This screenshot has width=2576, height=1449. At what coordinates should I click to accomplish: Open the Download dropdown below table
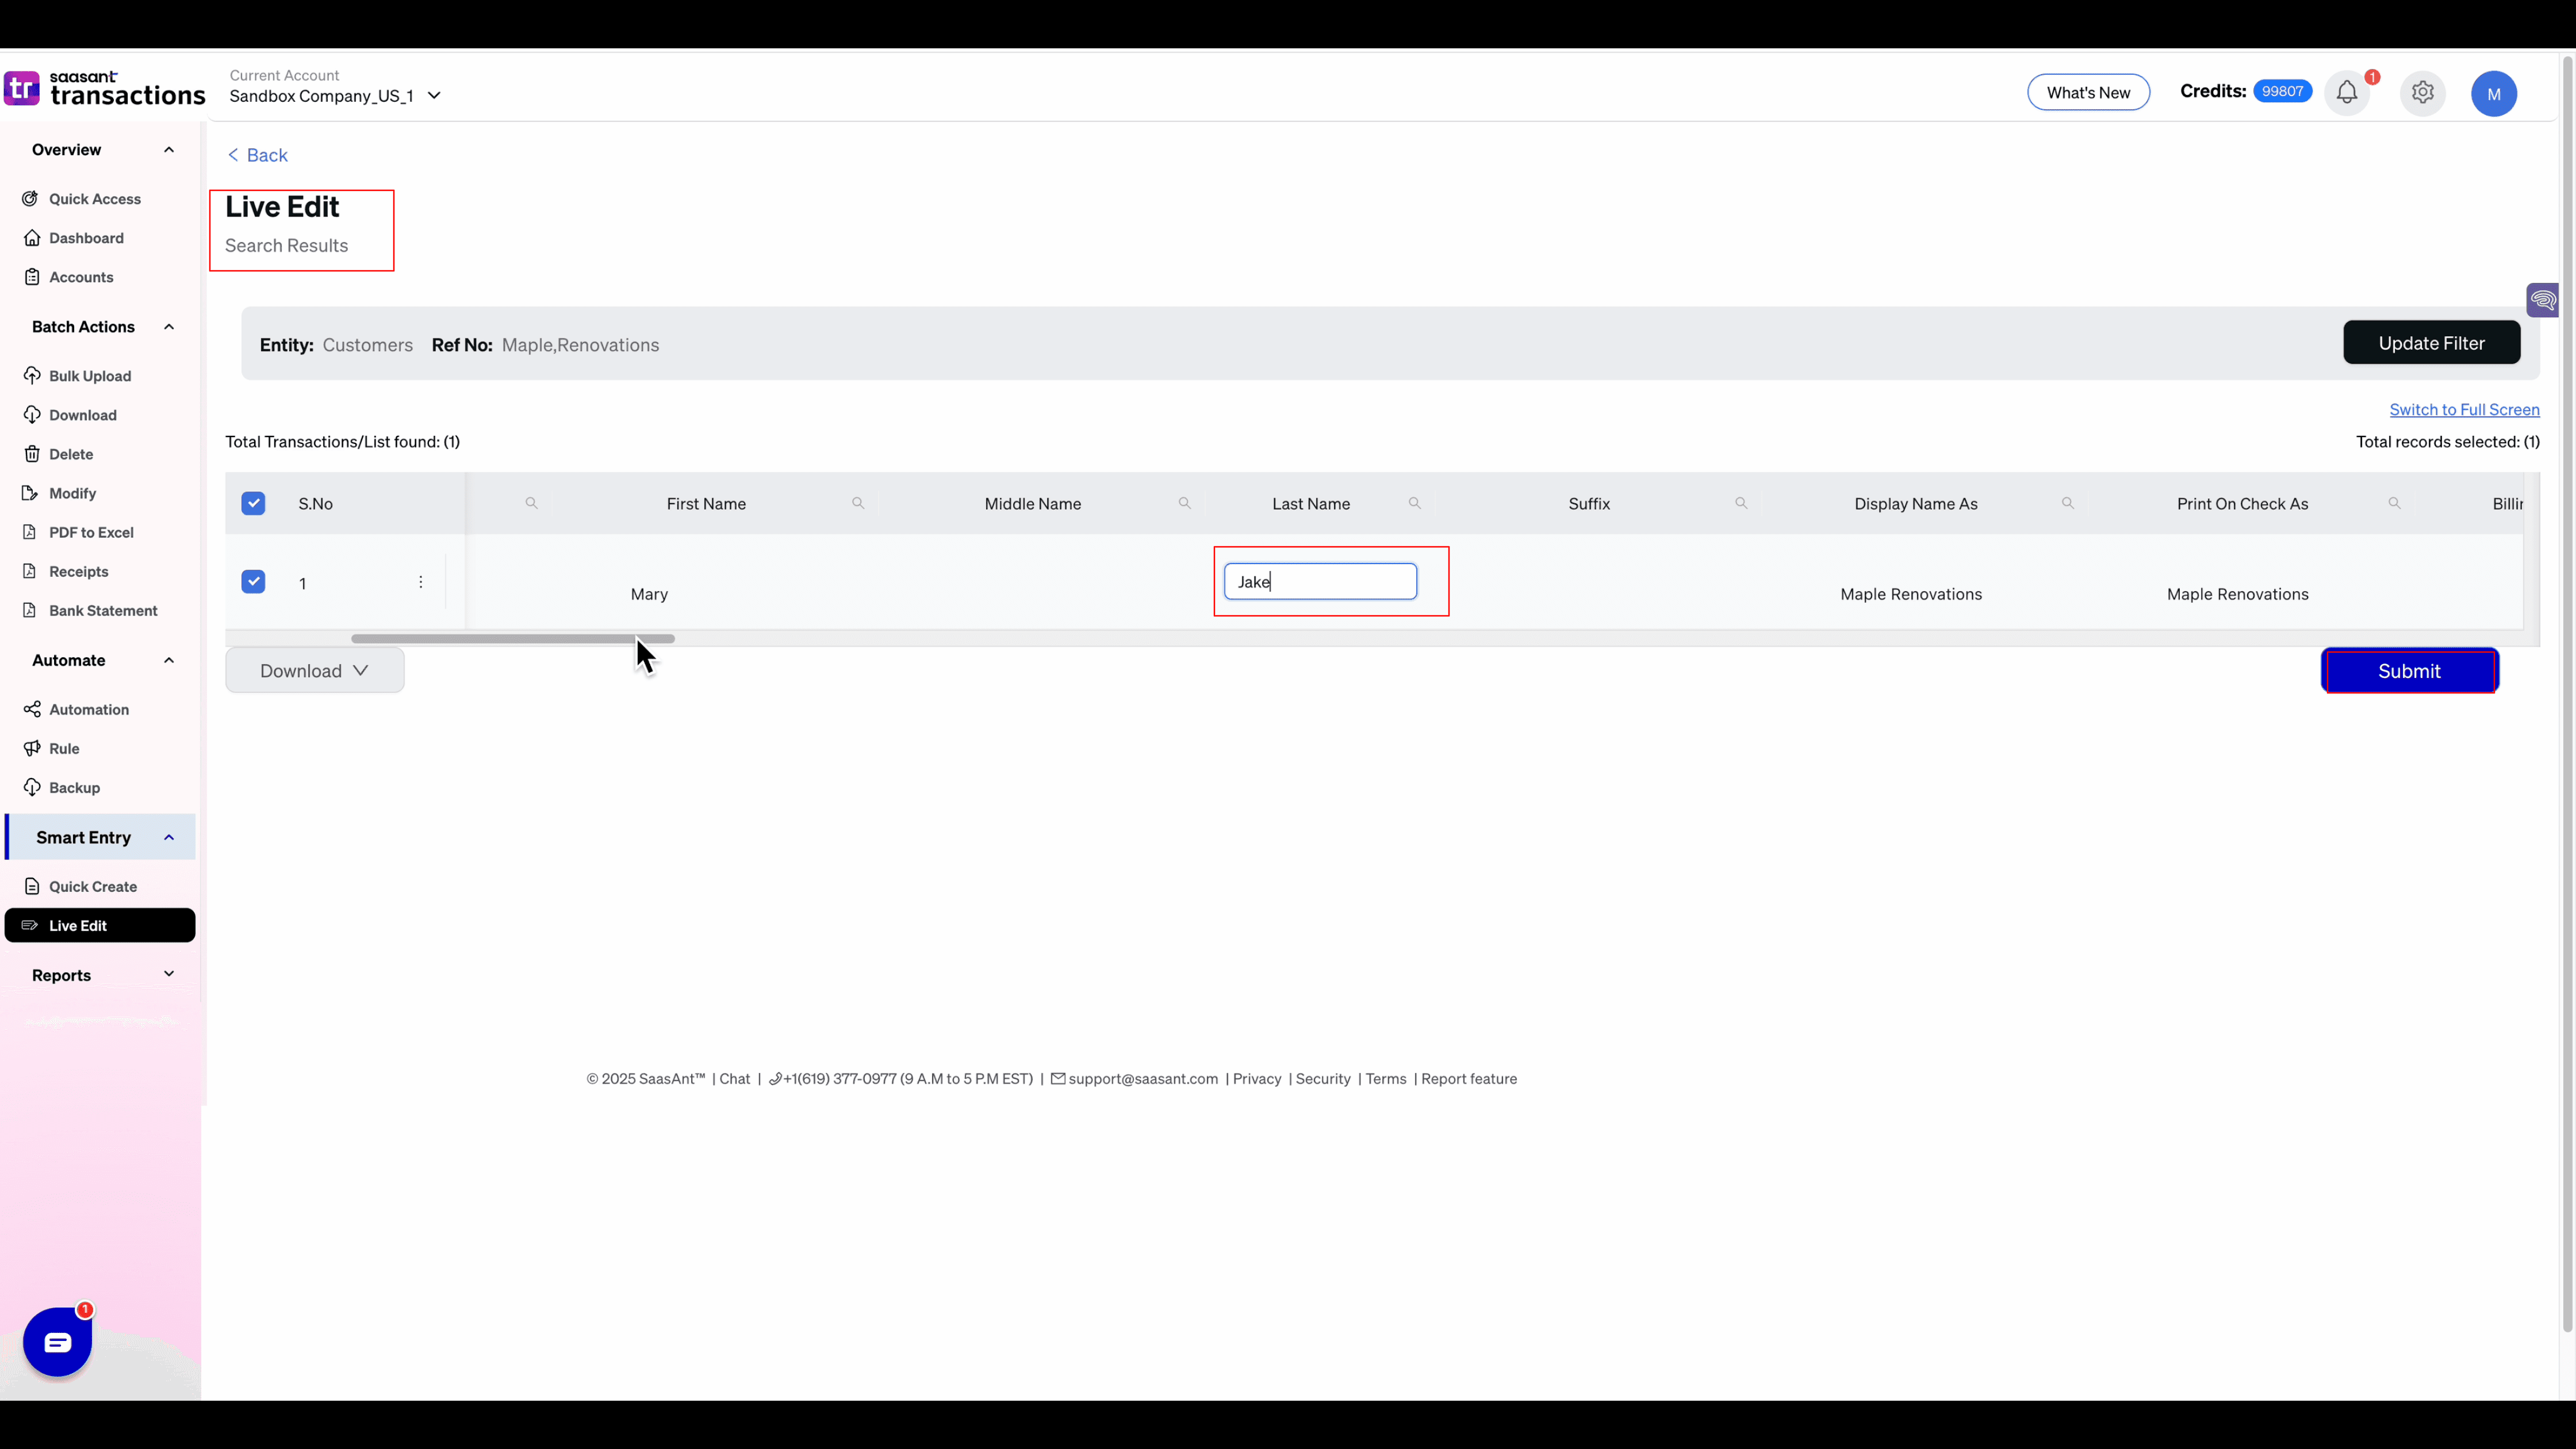tap(315, 670)
